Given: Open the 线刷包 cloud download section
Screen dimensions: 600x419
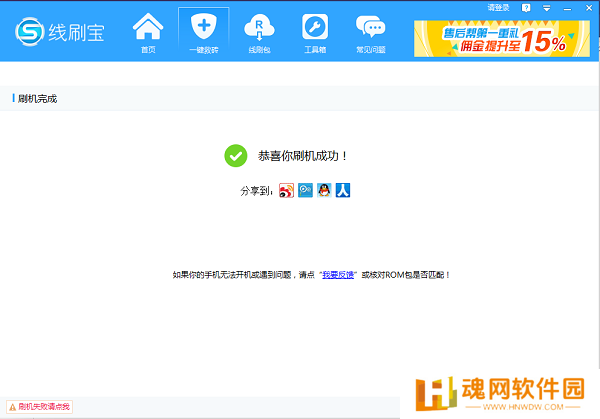Looking at the screenshot, I should [x=259, y=33].
